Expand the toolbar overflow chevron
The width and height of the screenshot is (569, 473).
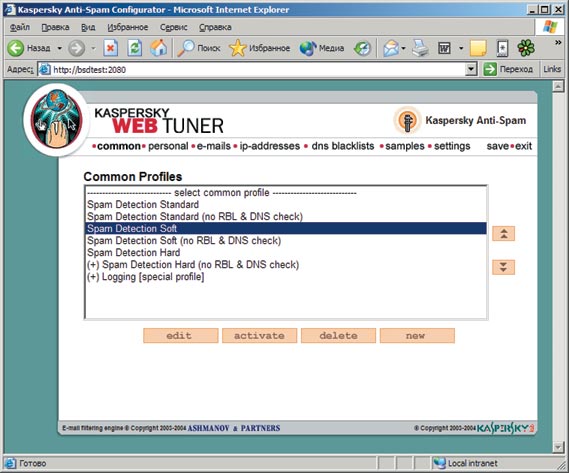coord(558,43)
